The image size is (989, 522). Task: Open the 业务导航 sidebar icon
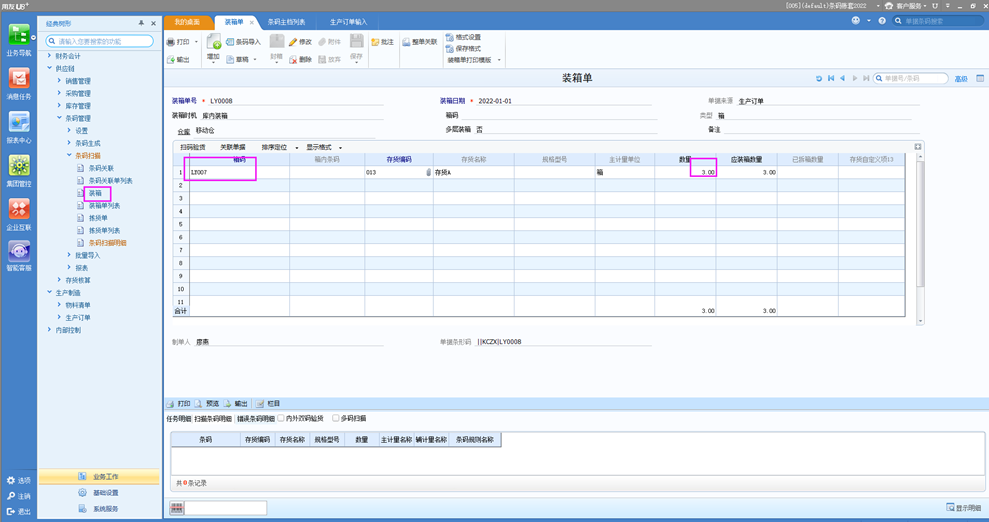click(19, 35)
